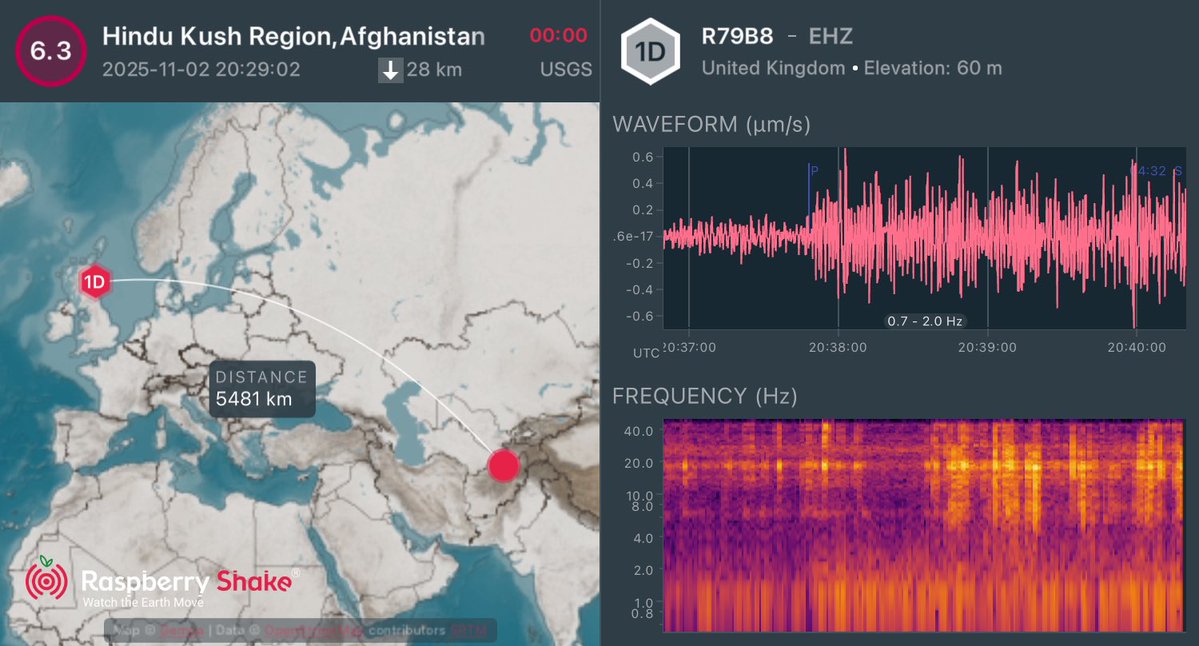Click the 00:00 countdown timer
Screen dimensions: 1199x646
pos(559,34)
